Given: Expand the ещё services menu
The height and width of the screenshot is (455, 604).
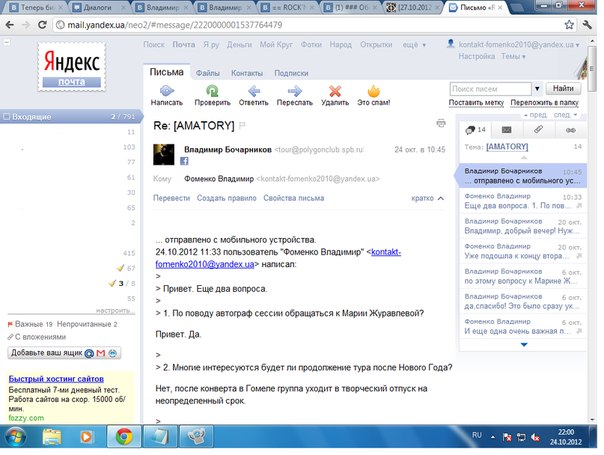Looking at the screenshot, I should tap(410, 45).
